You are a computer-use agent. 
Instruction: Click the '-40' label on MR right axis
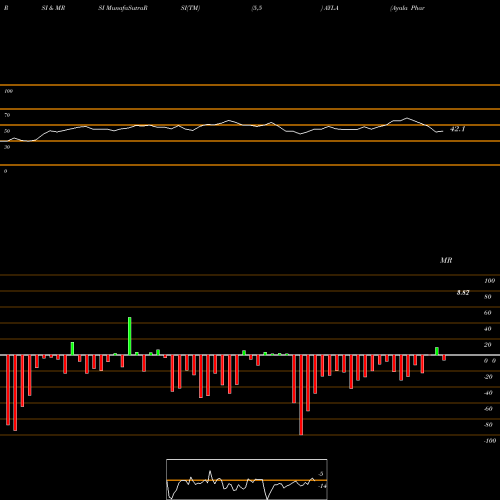point(488,393)
